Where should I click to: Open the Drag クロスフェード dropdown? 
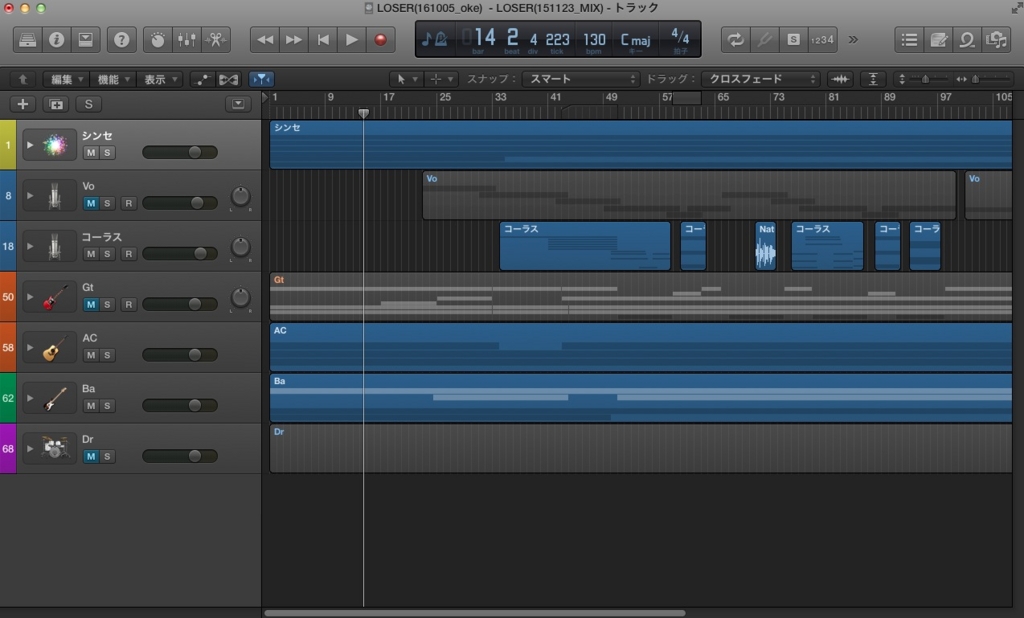pos(761,79)
